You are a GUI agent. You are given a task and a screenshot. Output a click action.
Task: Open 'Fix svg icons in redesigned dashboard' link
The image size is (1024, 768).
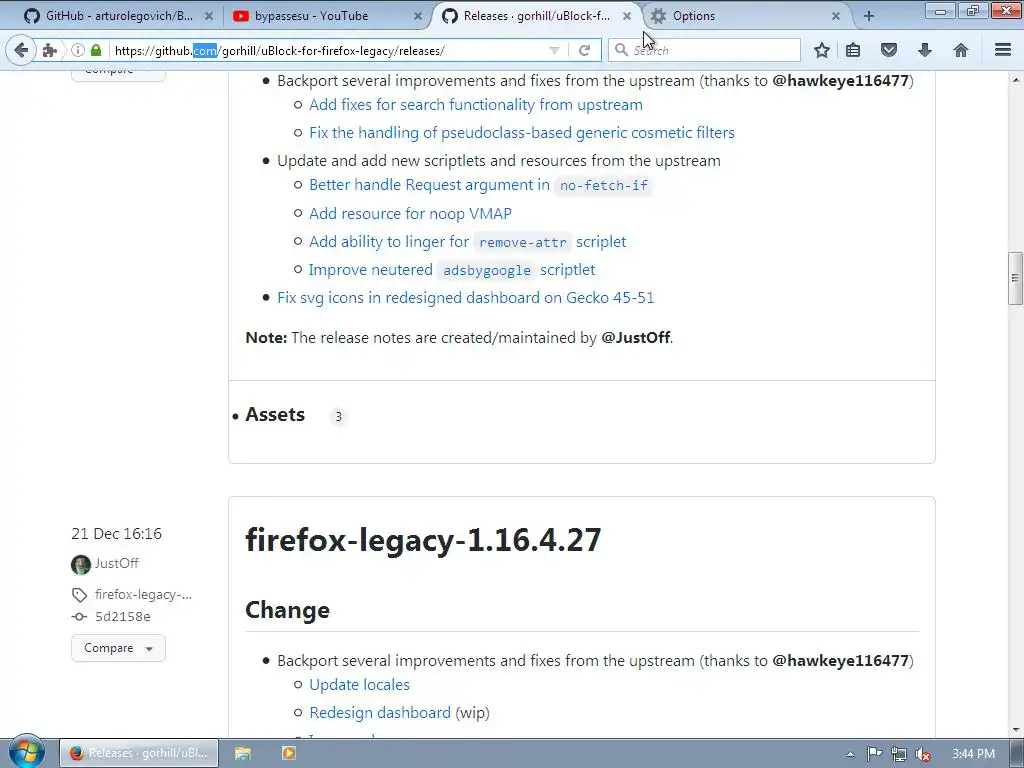tap(466, 298)
